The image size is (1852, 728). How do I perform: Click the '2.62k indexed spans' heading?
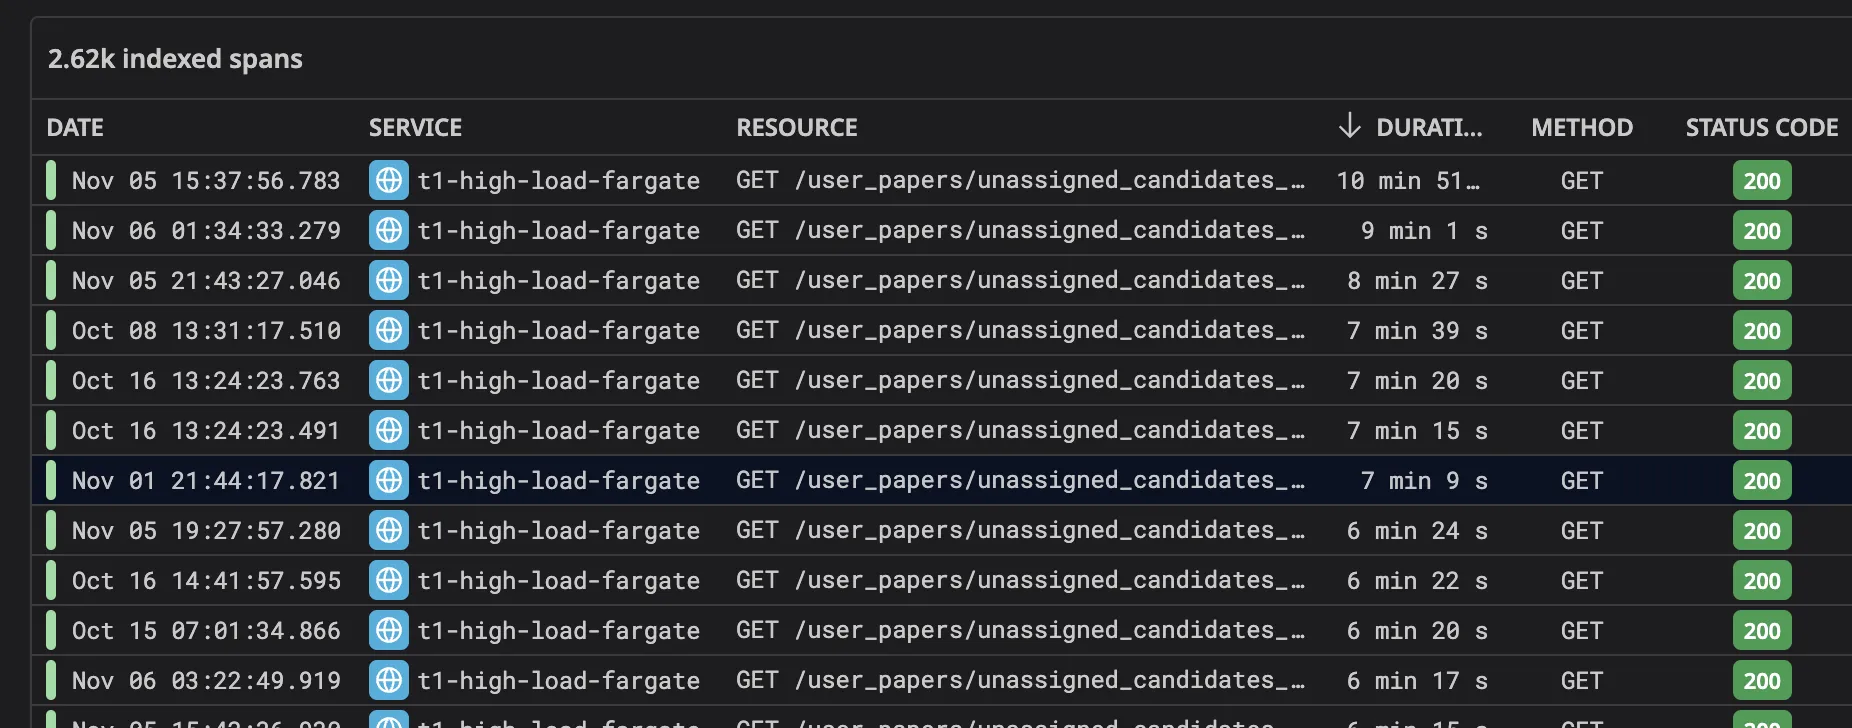tap(175, 59)
